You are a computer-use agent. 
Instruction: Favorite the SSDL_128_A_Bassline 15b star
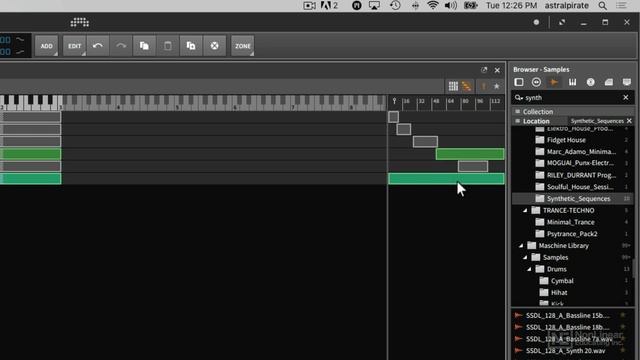(x=623, y=315)
